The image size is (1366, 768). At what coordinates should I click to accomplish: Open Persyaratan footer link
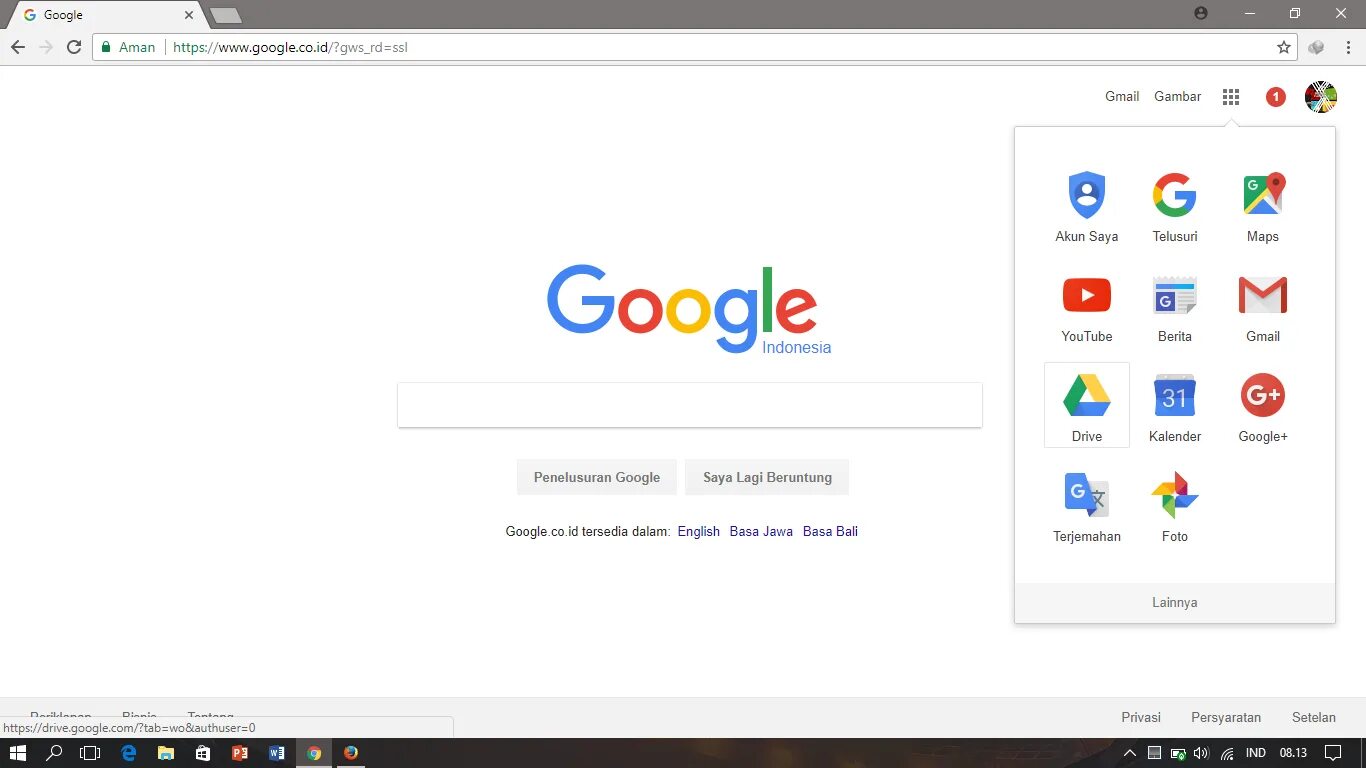coord(1226,717)
